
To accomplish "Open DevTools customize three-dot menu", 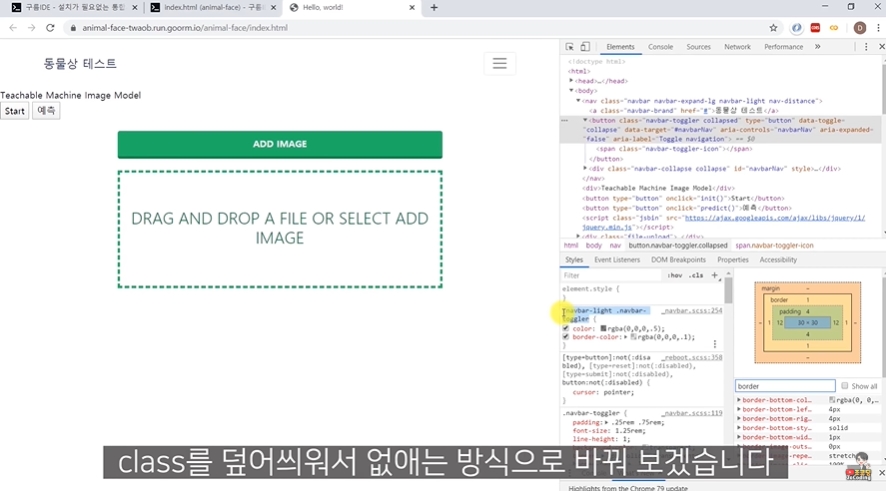I will [x=866, y=47].
